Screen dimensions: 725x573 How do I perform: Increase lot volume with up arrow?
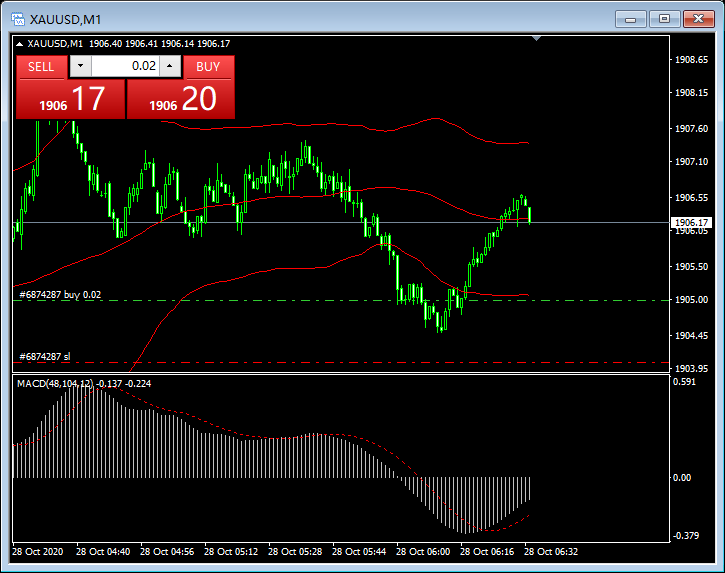click(x=170, y=66)
